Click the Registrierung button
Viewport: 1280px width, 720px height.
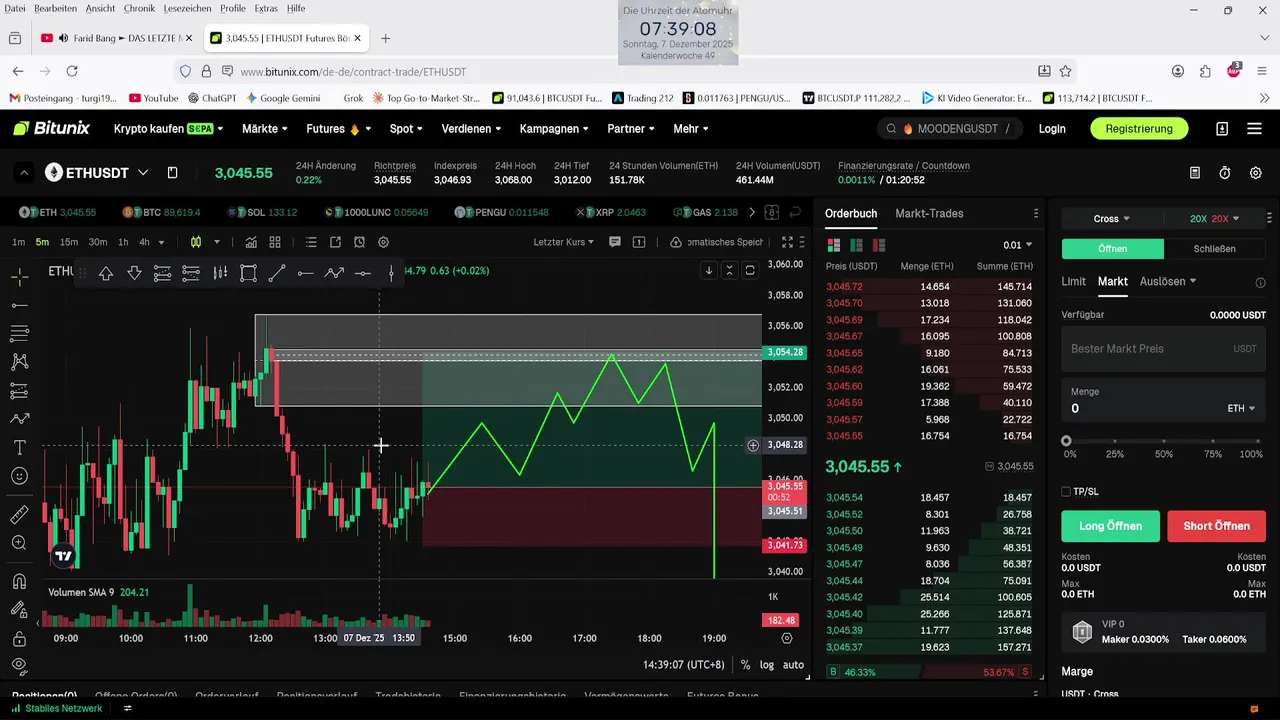[1139, 129]
